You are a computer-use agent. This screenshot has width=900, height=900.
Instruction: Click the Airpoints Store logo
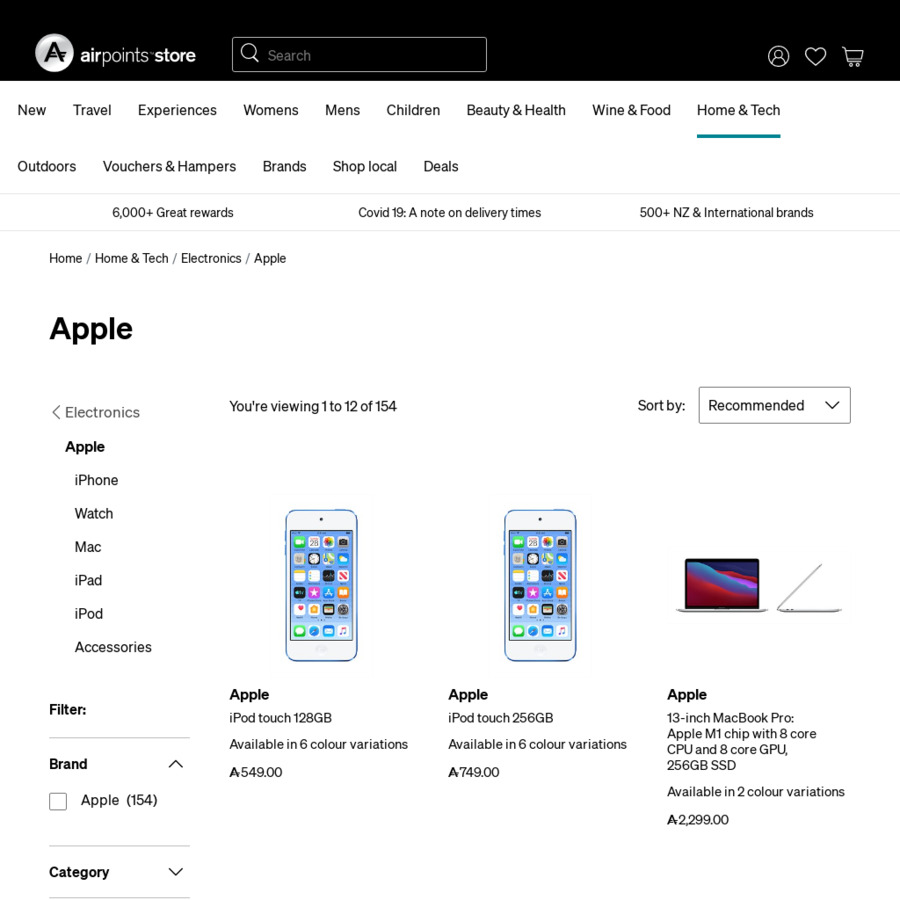pos(113,54)
